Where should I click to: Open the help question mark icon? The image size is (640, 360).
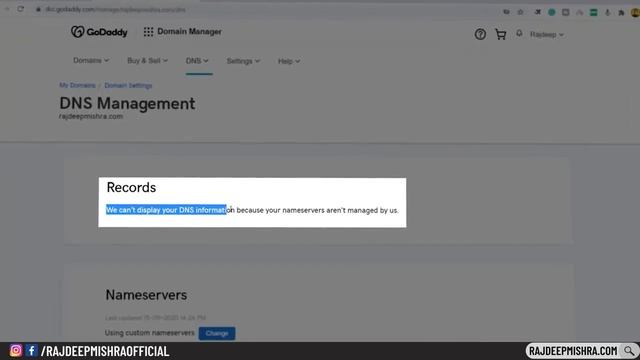[x=480, y=34]
